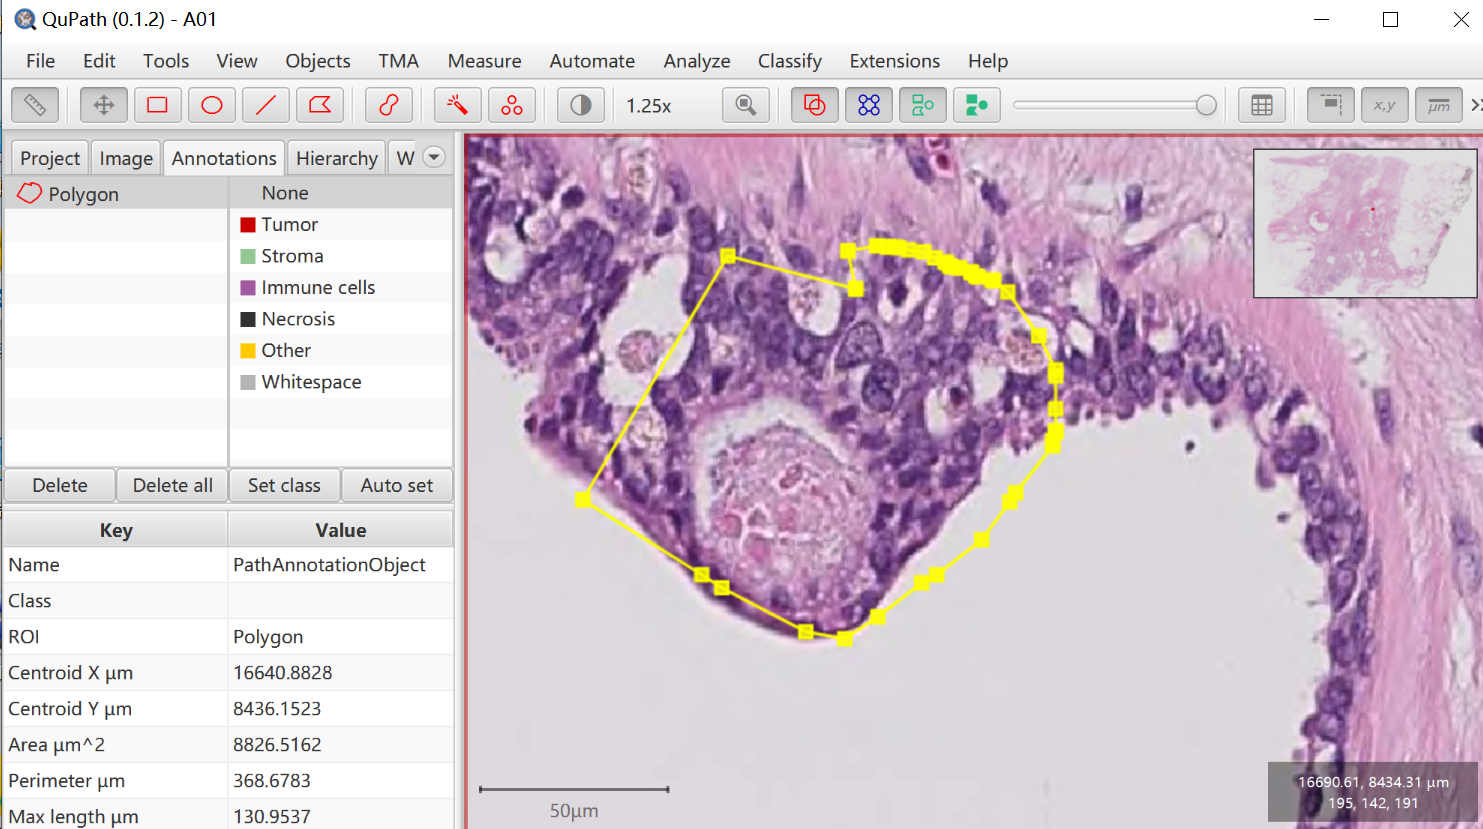Expand the hidden tabs dropdown arrow
The image size is (1483, 829).
click(x=434, y=157)
